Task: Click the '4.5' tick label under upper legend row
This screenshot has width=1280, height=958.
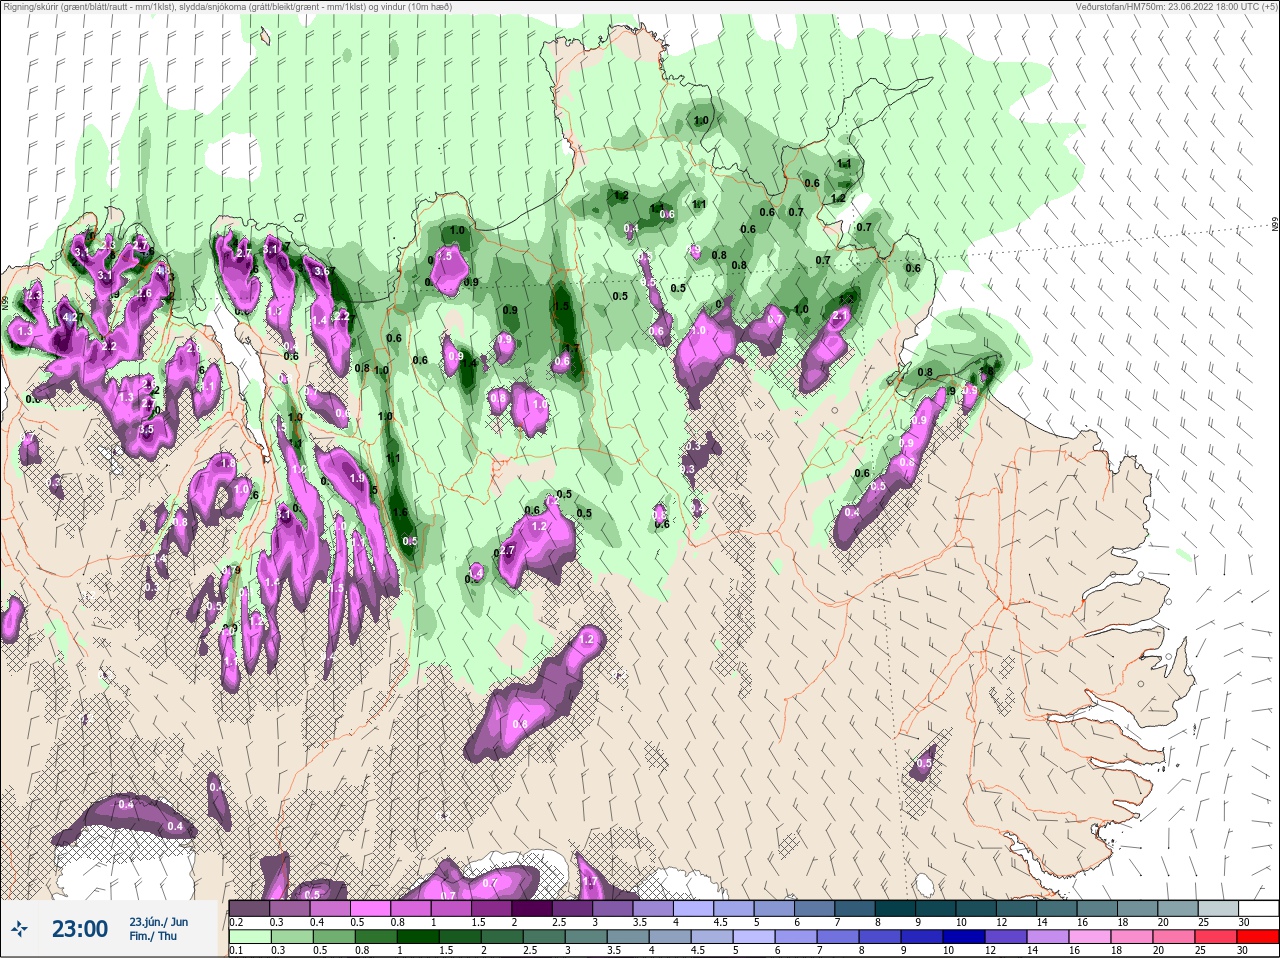Action: tap(720, 922)
